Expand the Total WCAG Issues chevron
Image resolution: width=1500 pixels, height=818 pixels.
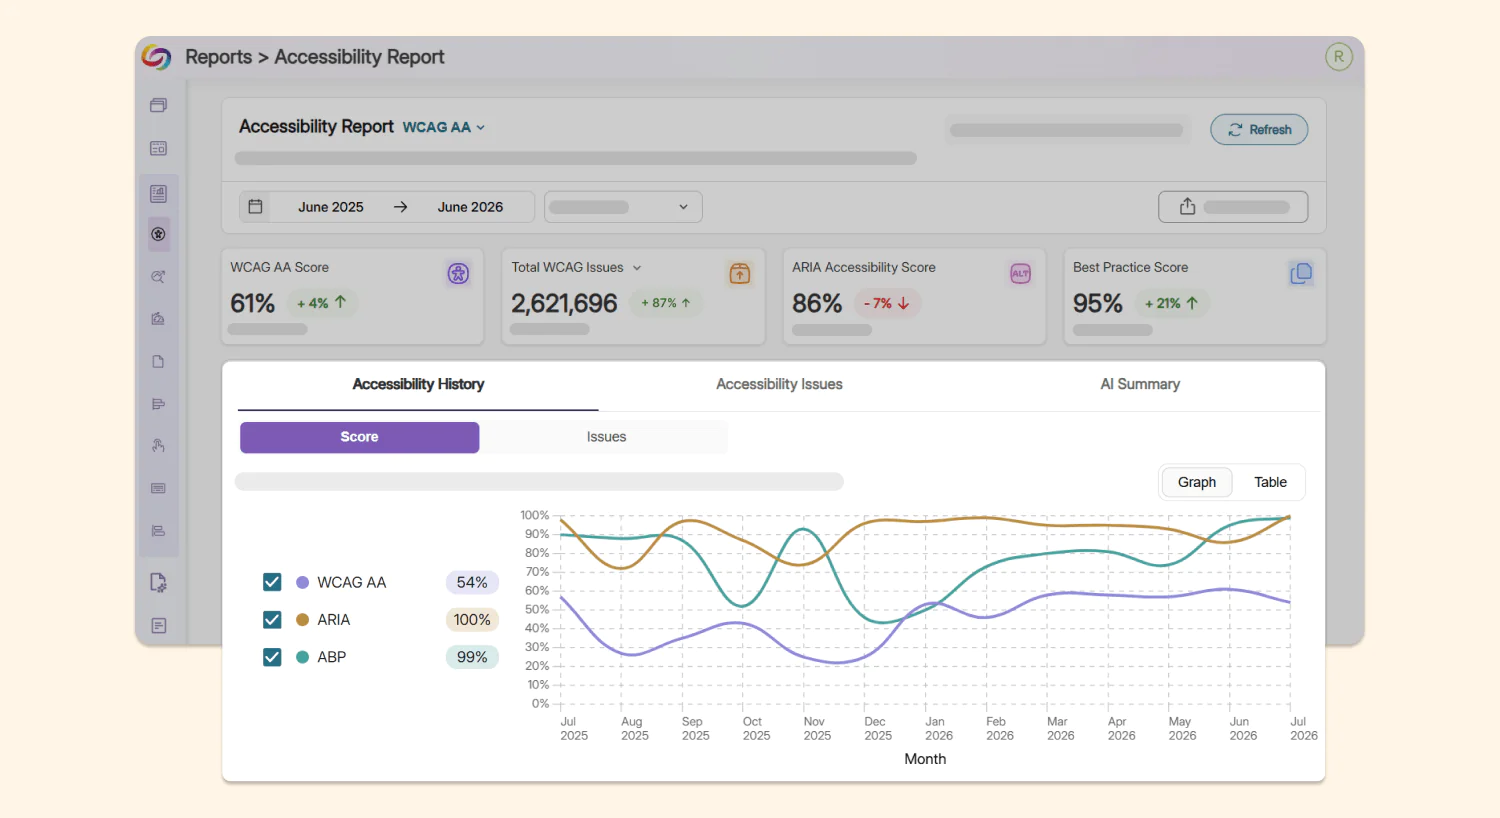point(637,268)
